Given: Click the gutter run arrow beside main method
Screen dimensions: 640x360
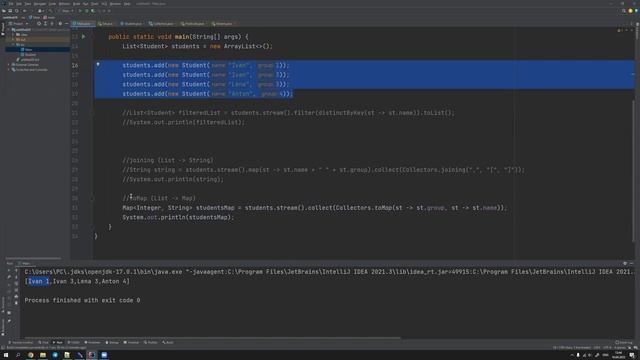Looking at the screenshot, I should click(84, 36).
